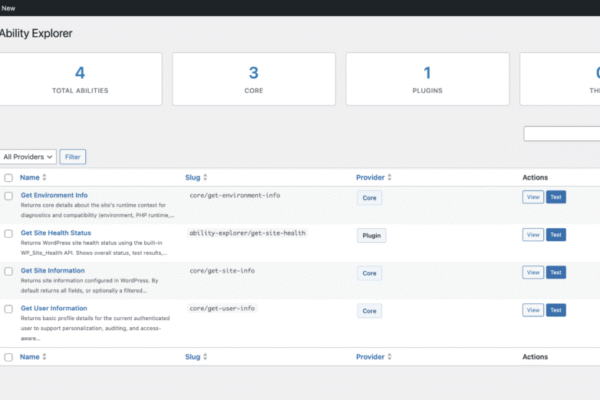600x400 pixels.
Task: Test the Get Site Health Status ability
Action: [x=556, y=235]
